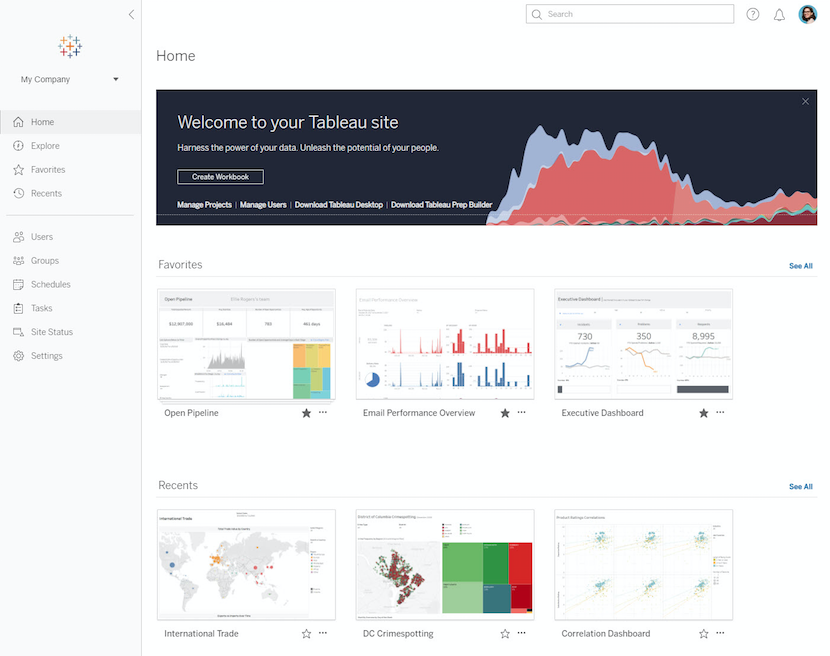The height and width of the screenshot is (656, 830).
Task: Open the Explore compass icon
Action: point(19,146)
